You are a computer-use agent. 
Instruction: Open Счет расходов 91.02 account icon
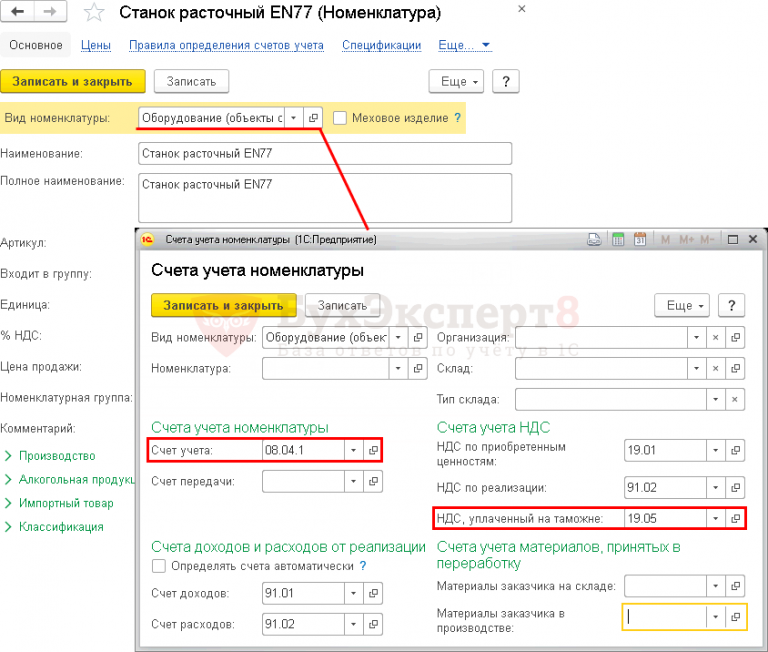pos(373,625)
